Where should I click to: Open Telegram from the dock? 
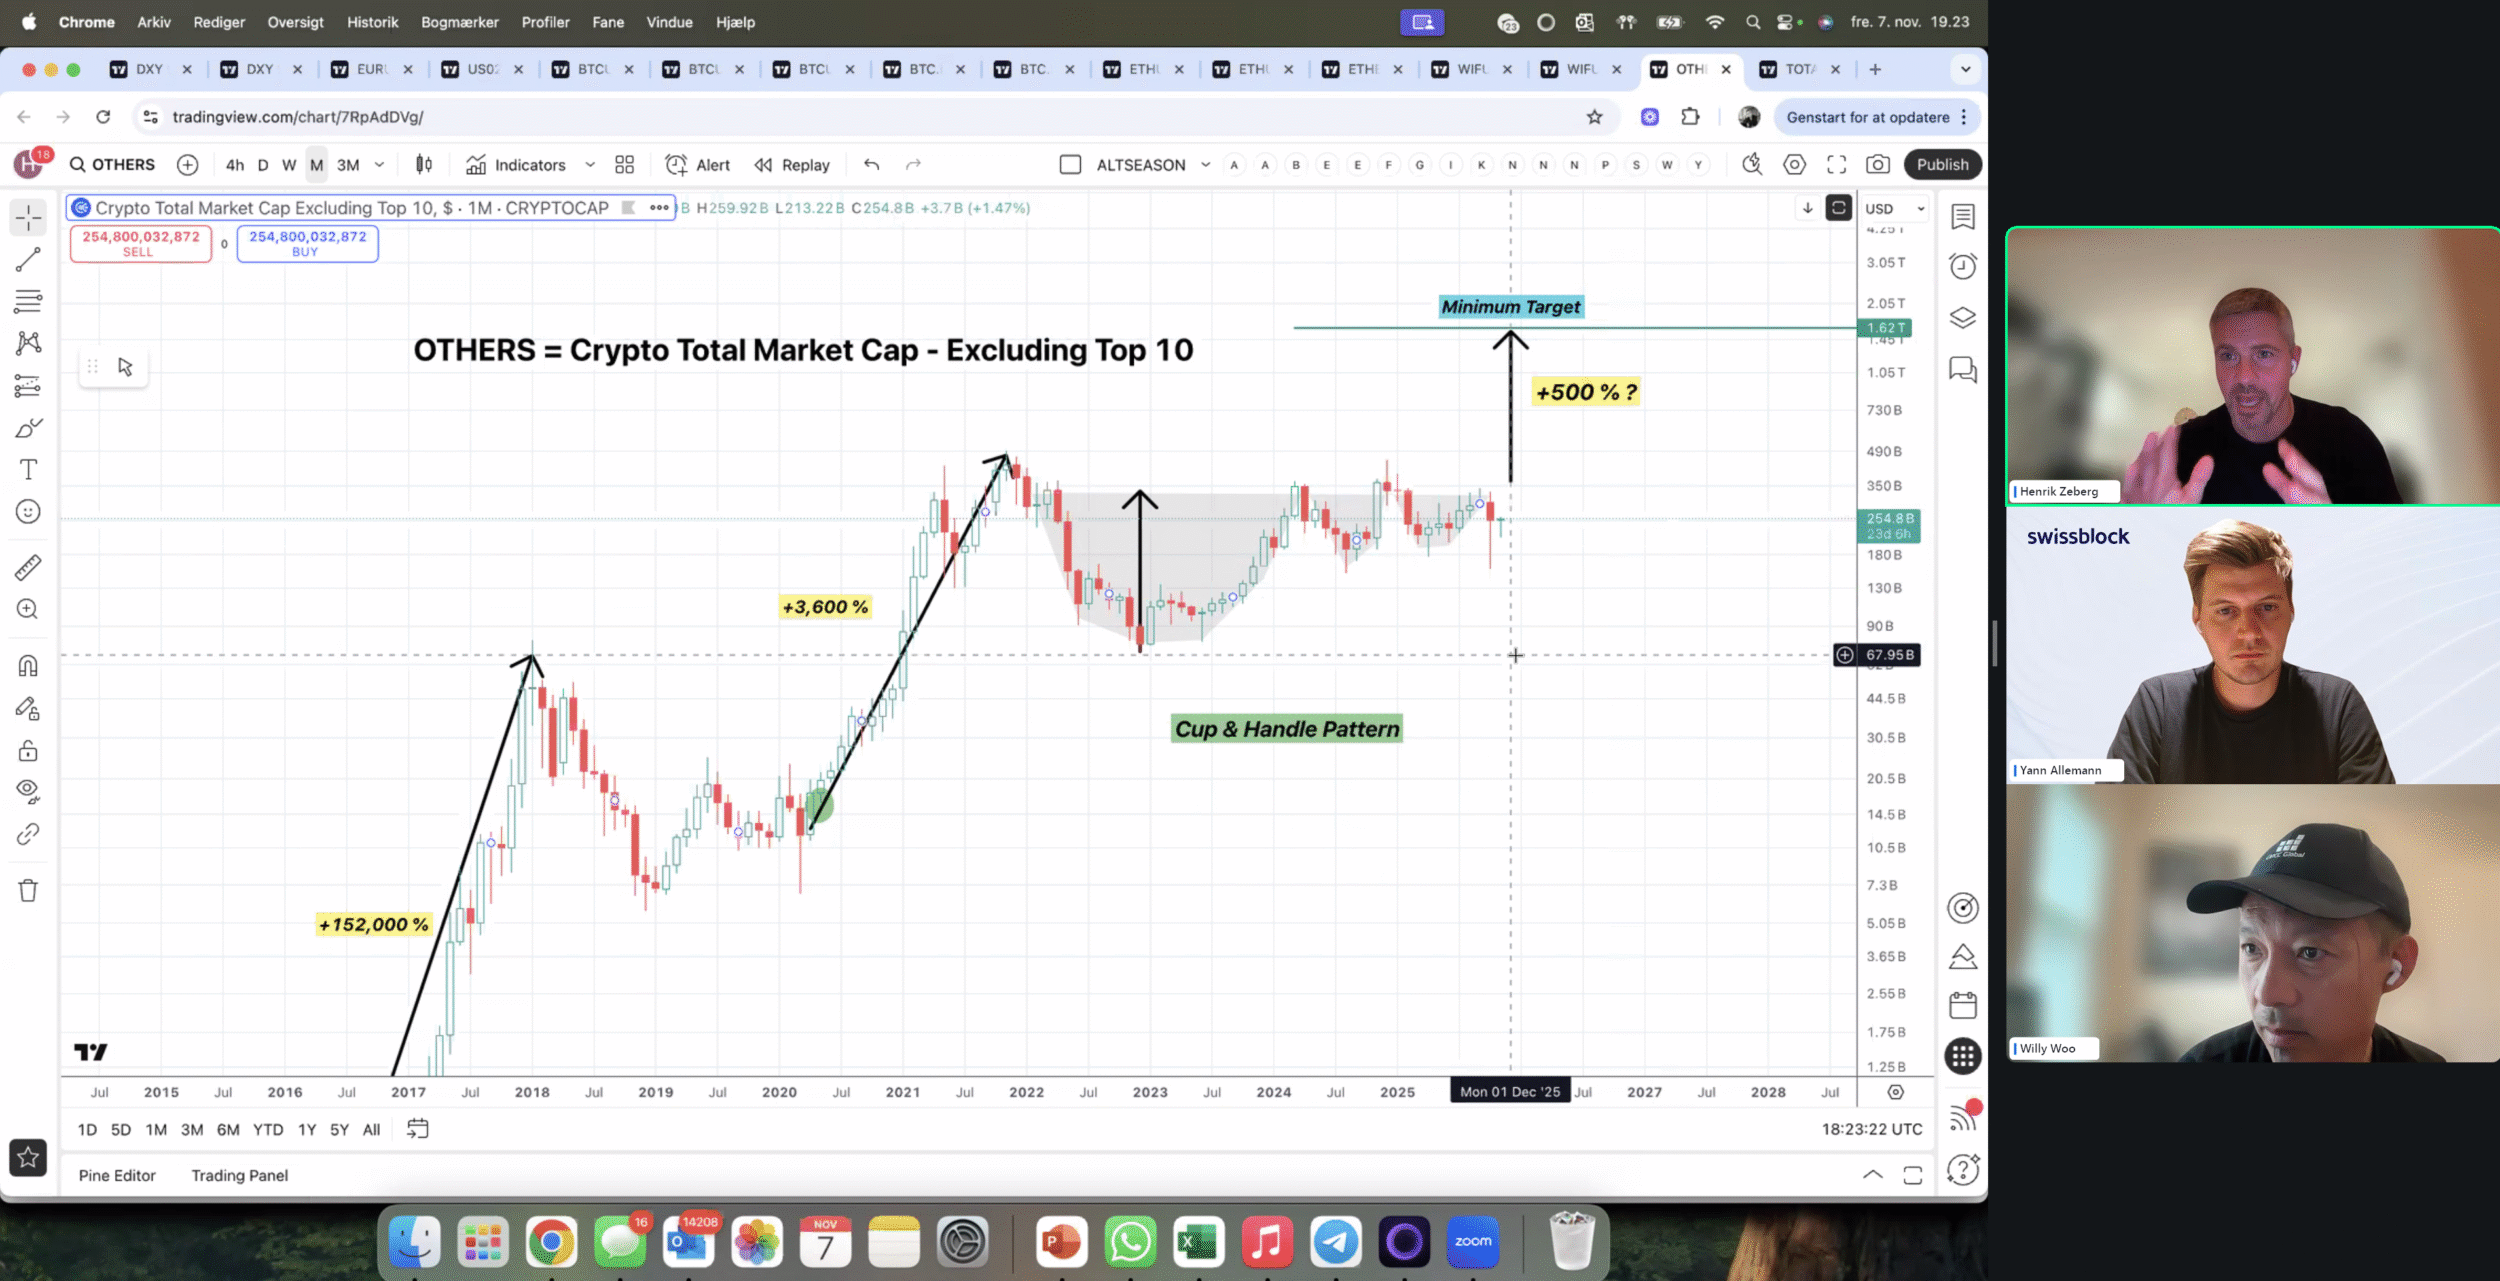pyautogui.click(x=1335, y=1242)
